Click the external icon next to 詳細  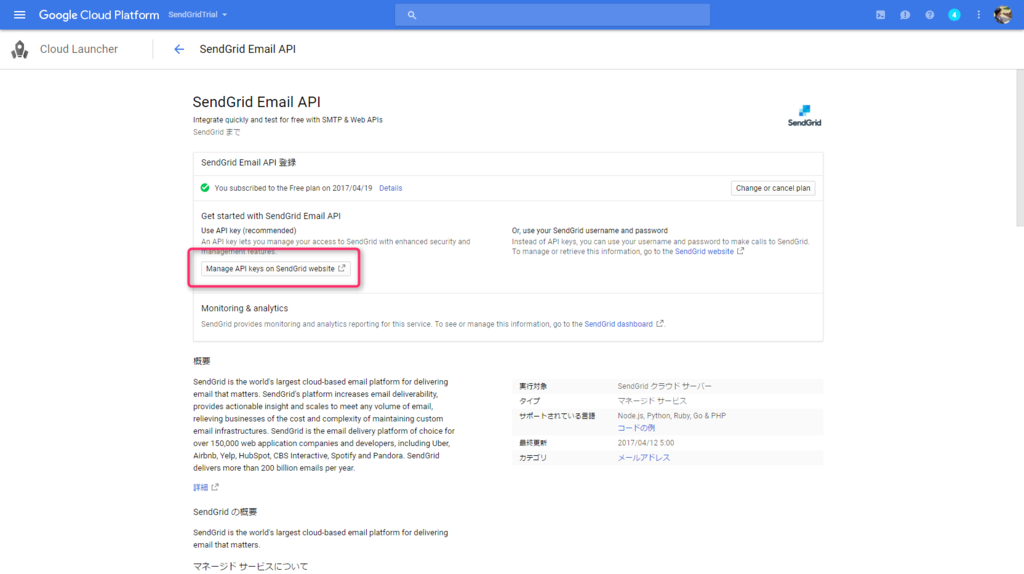[215, 487]
